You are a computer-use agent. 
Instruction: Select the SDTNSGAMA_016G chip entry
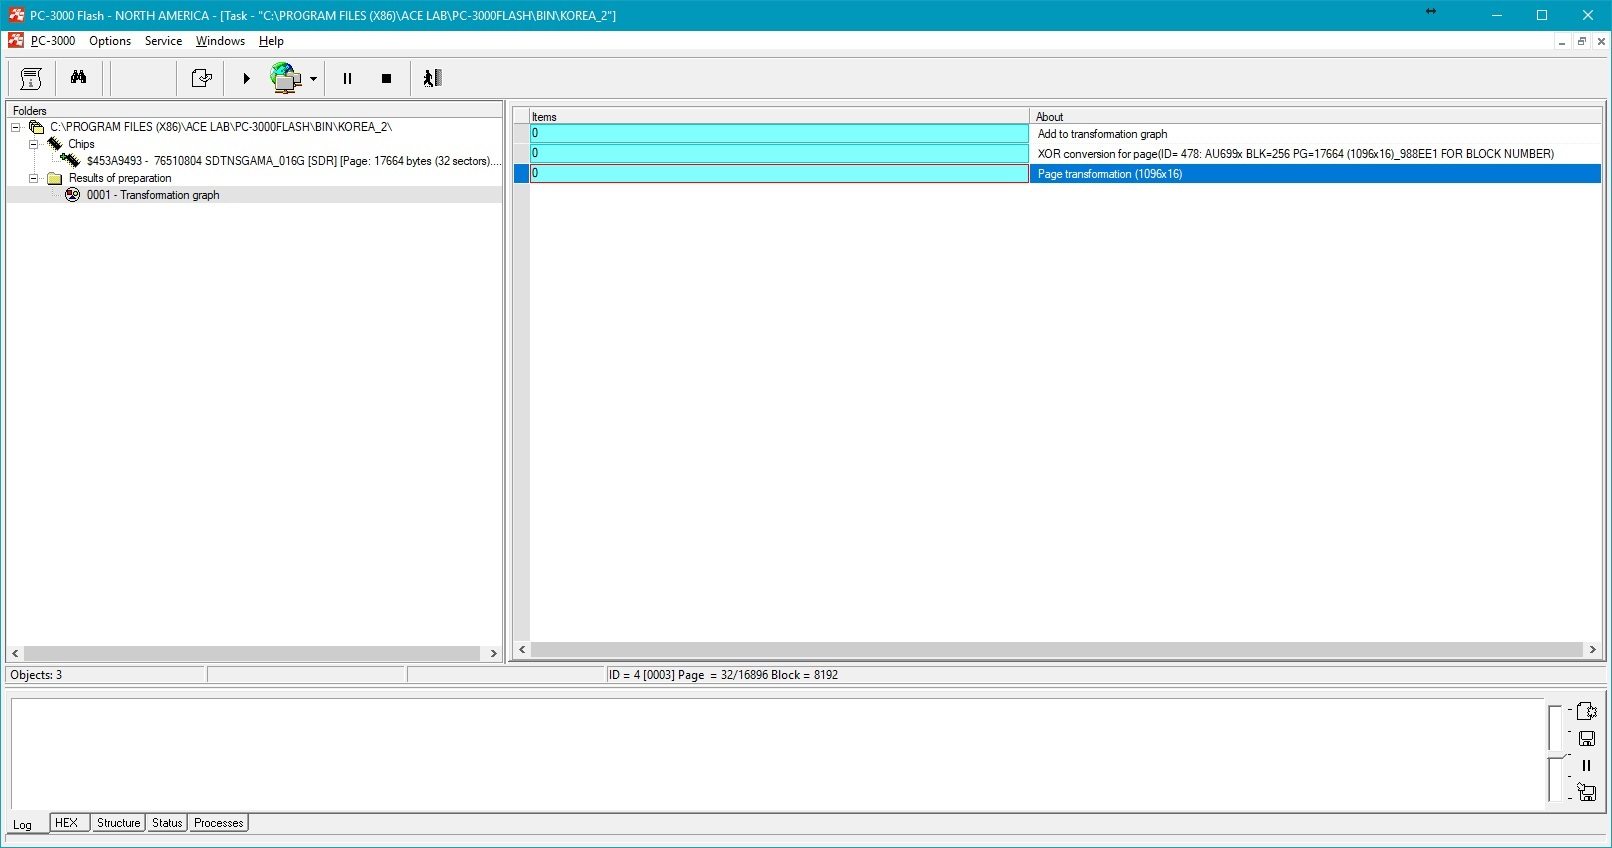point(294,161)
